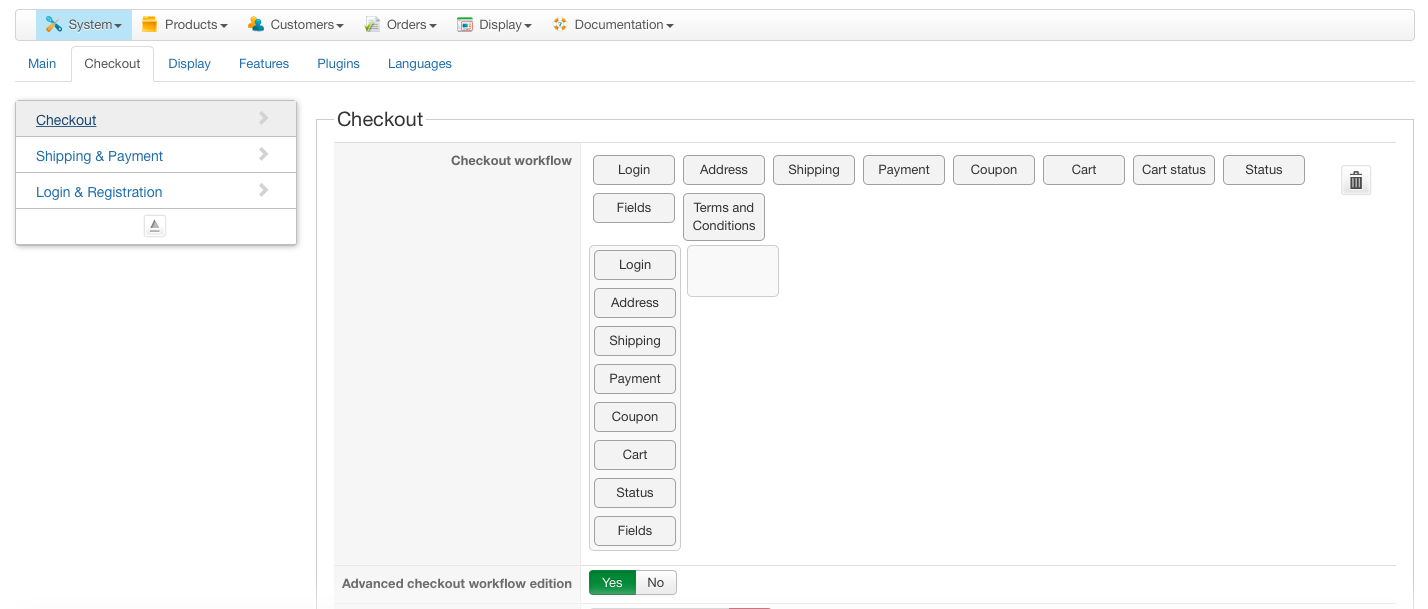Click the Orders notepad icon

coord(372,25)
